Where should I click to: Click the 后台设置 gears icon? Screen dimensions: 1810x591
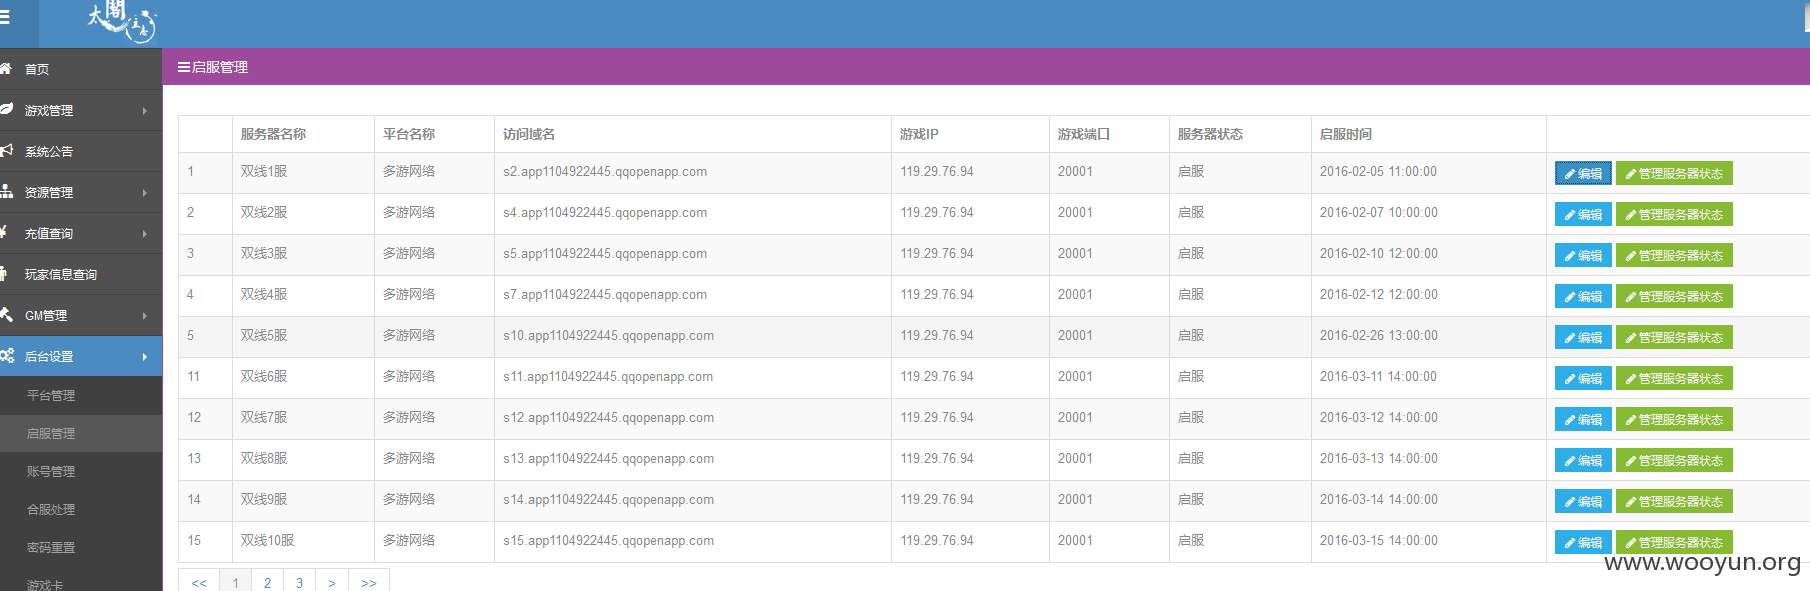click(x=6, y=355)
